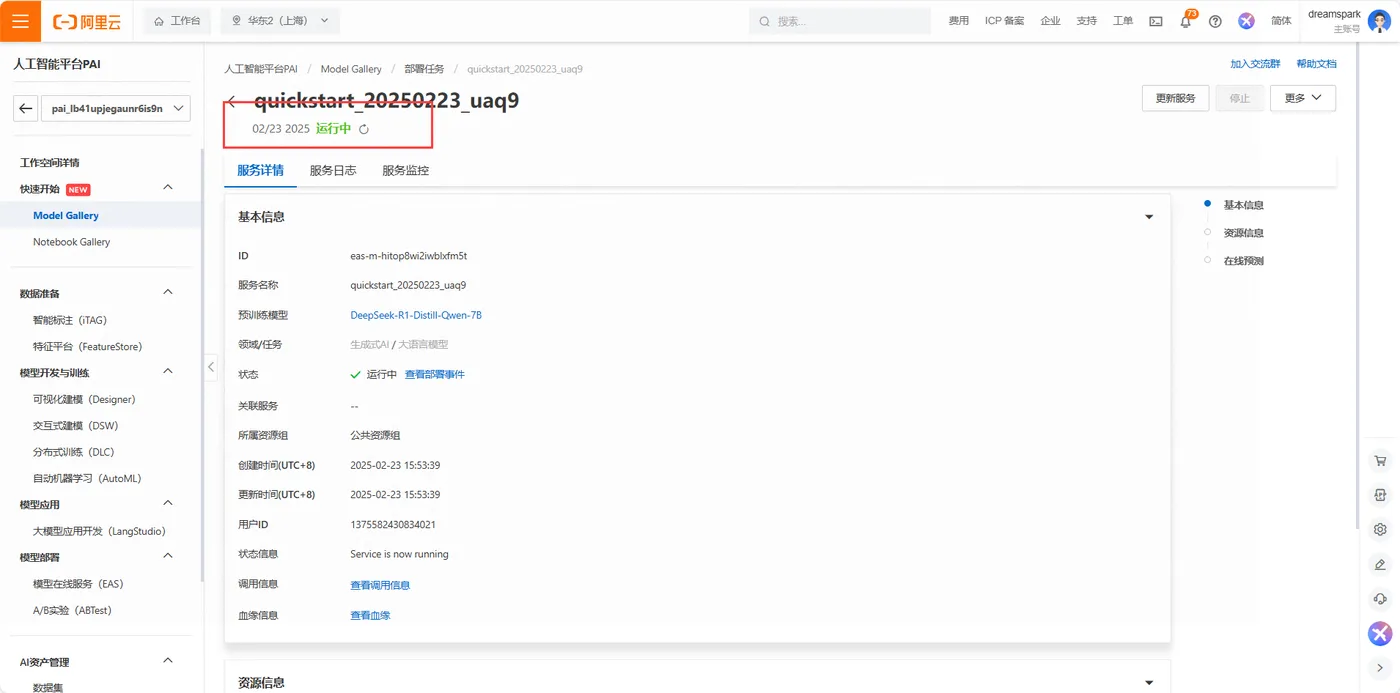1400x693 pixels.
Task: Jump to 资源信息 anchor on the right
Action: click(x=1244, y=233)
